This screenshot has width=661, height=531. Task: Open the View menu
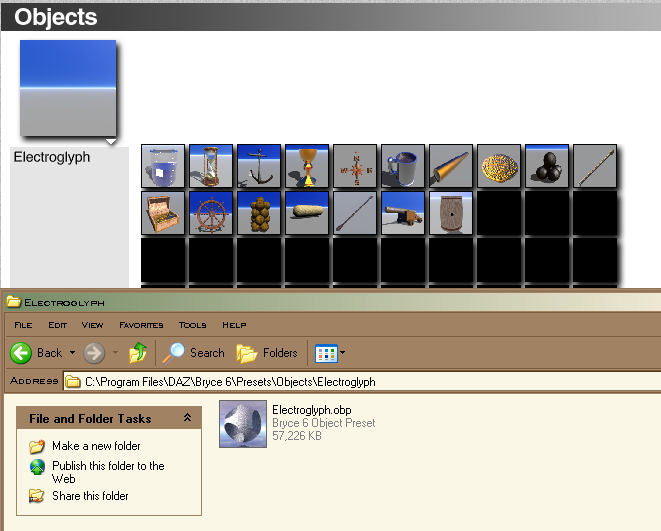92,325
